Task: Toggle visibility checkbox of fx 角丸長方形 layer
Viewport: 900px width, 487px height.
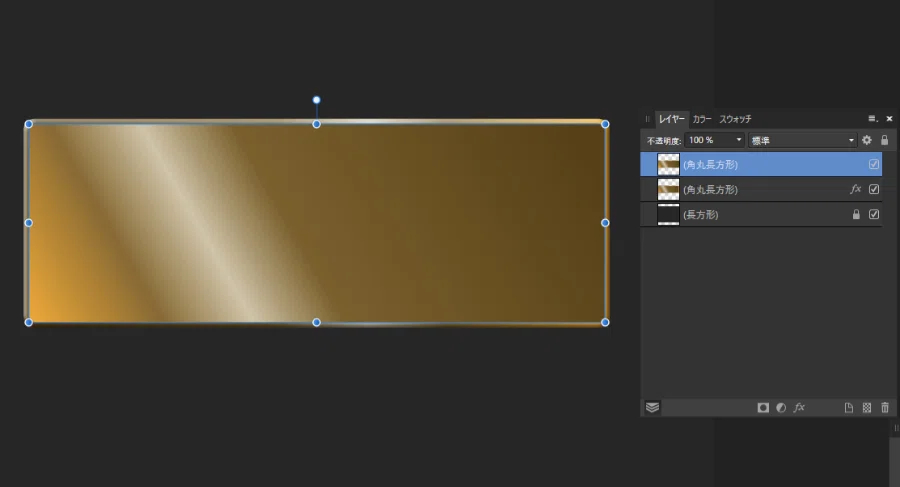Action: [x=874, y=189]
